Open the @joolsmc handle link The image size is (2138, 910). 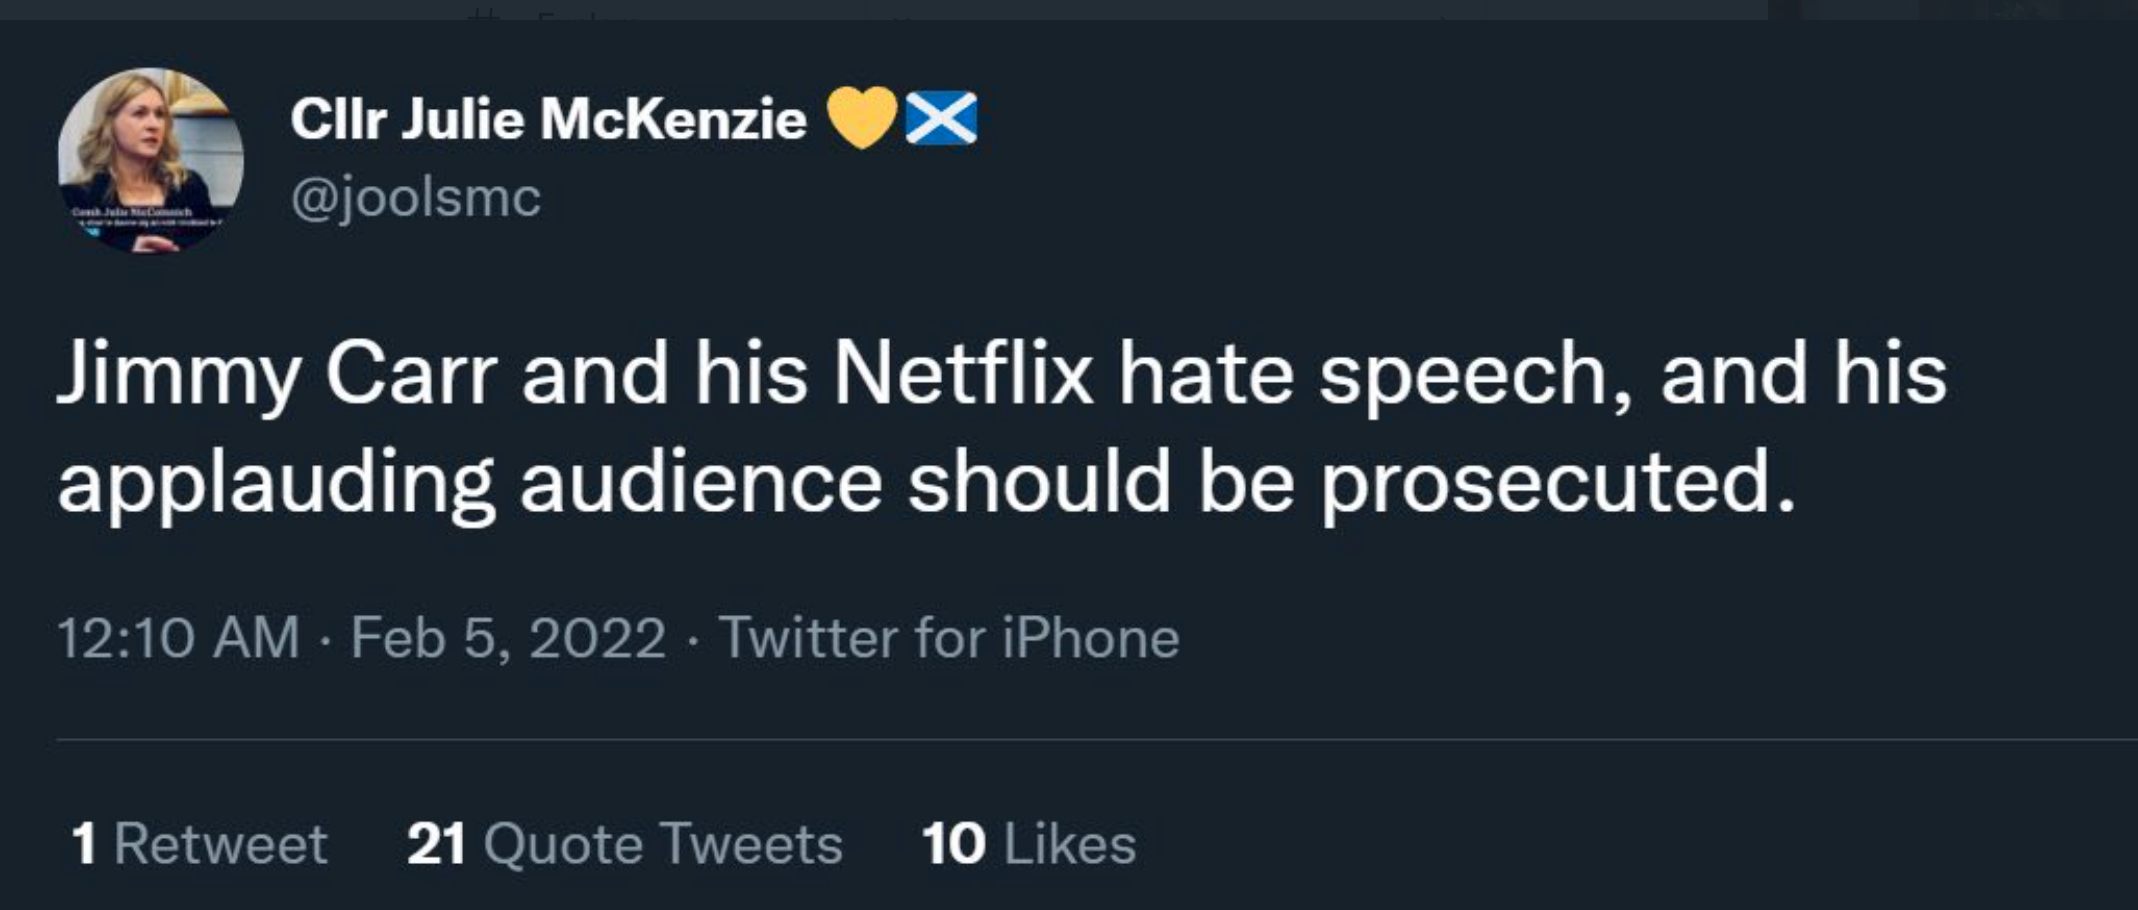(415, 197)
